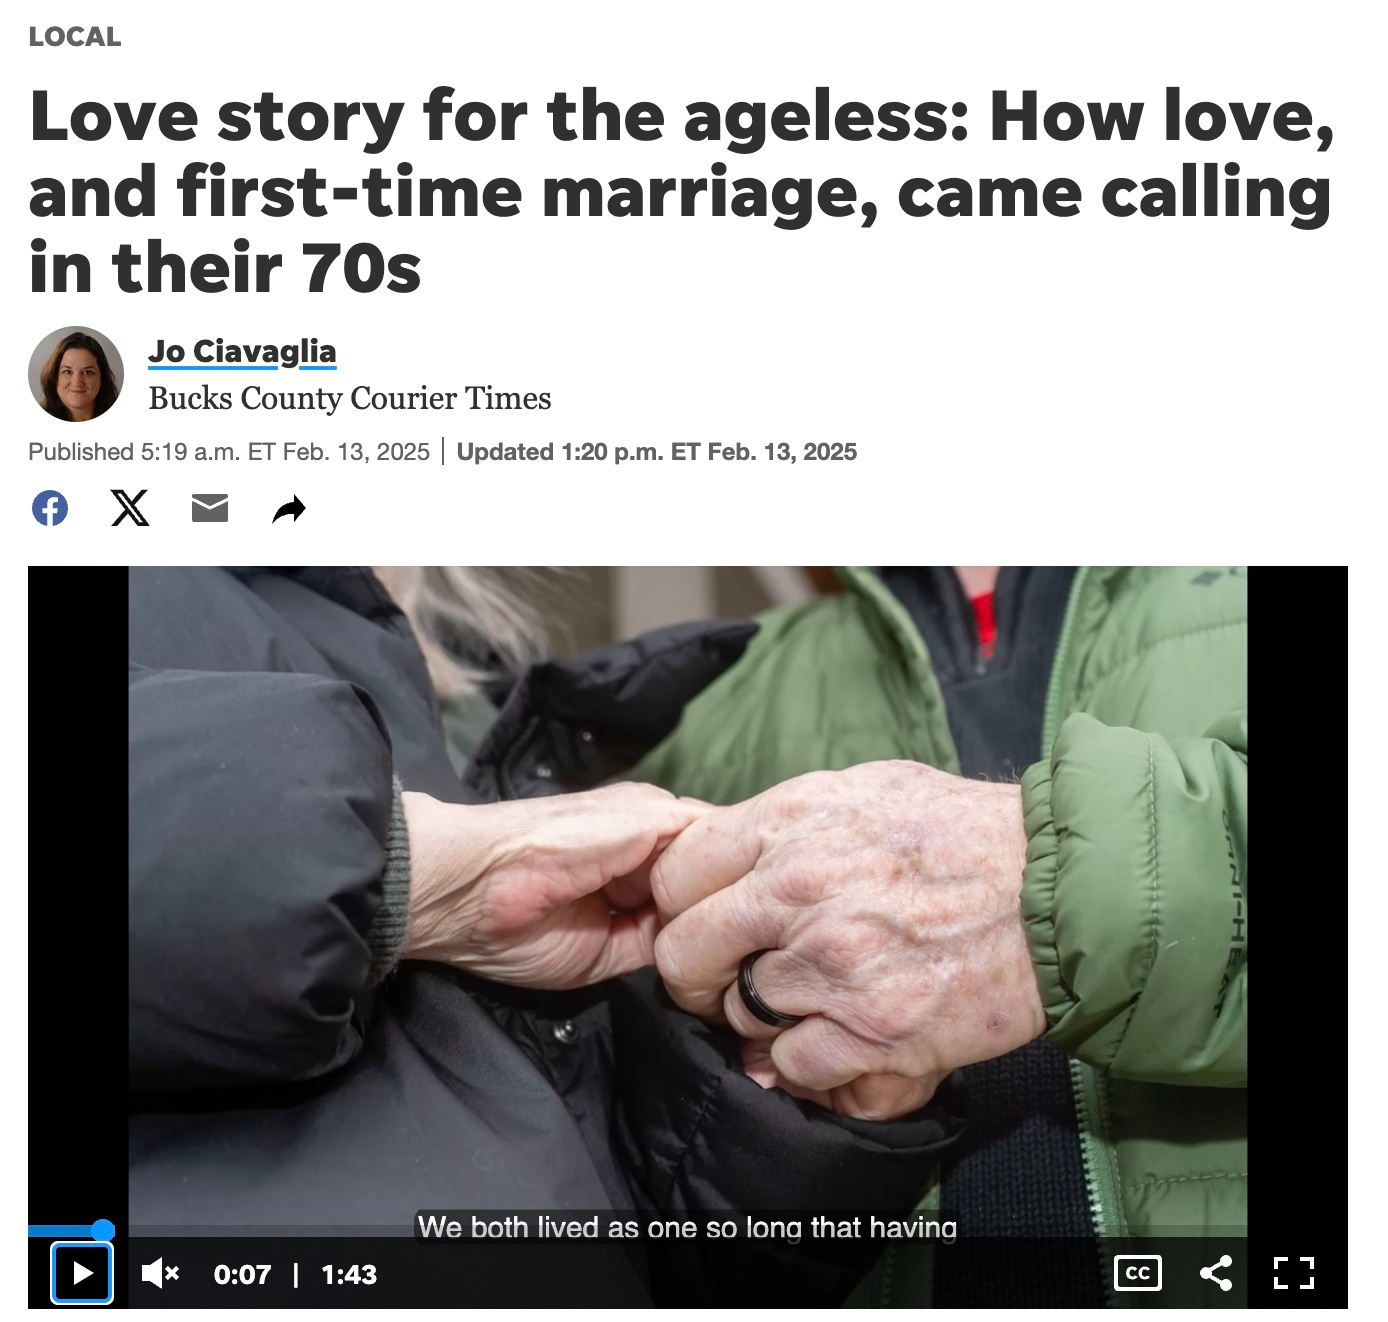Unmute the video audio
Screen dimensions: 1388x1322
tap(160, 1273)
